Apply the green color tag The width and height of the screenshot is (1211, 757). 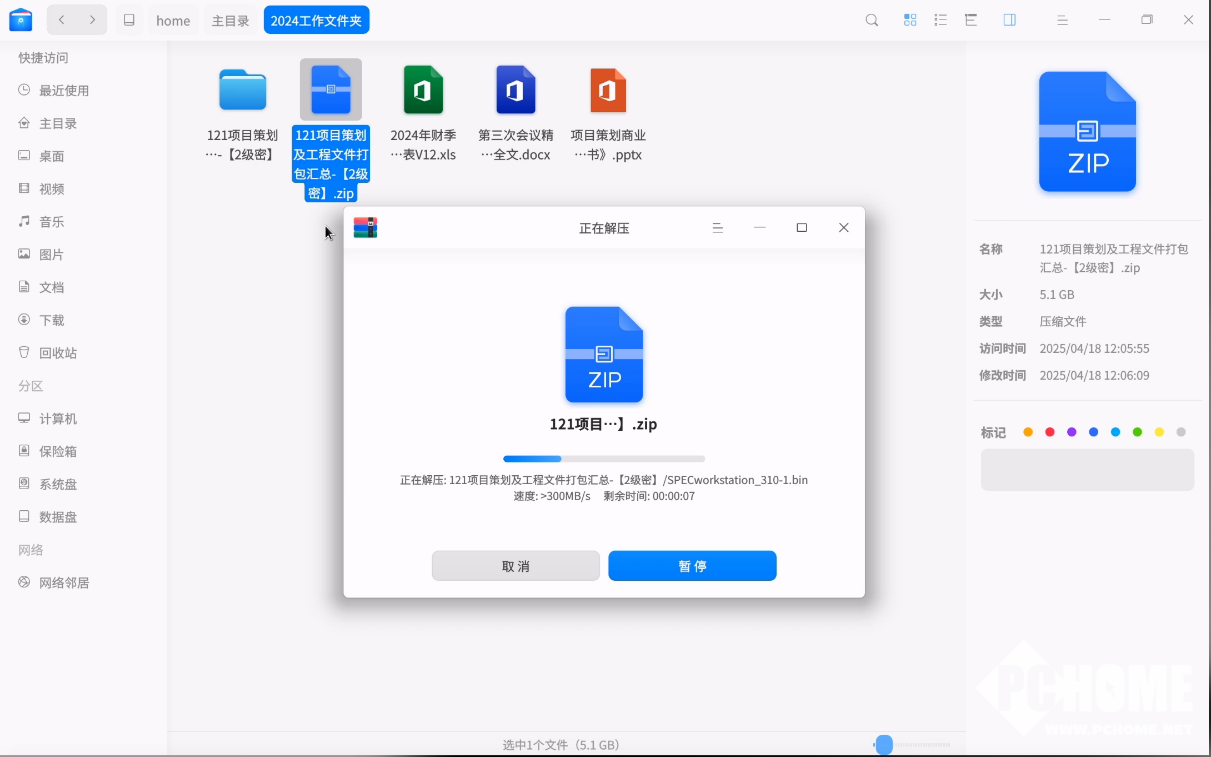click(x=1137, y=432)
